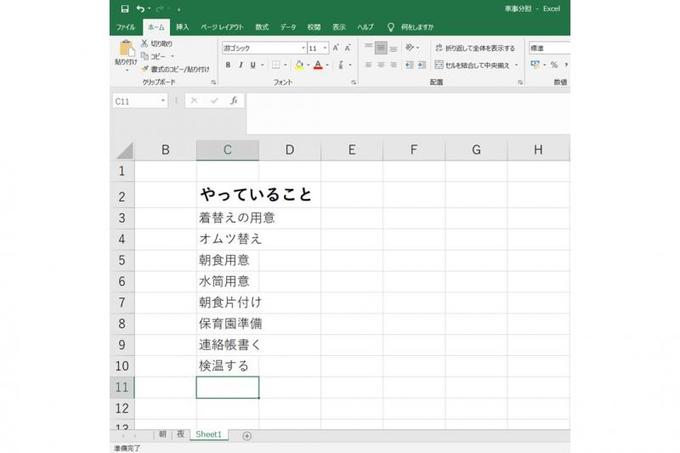Switch to the 夜 sheet tab
Screen dimensions: 680x453
(x=180, y=434)
